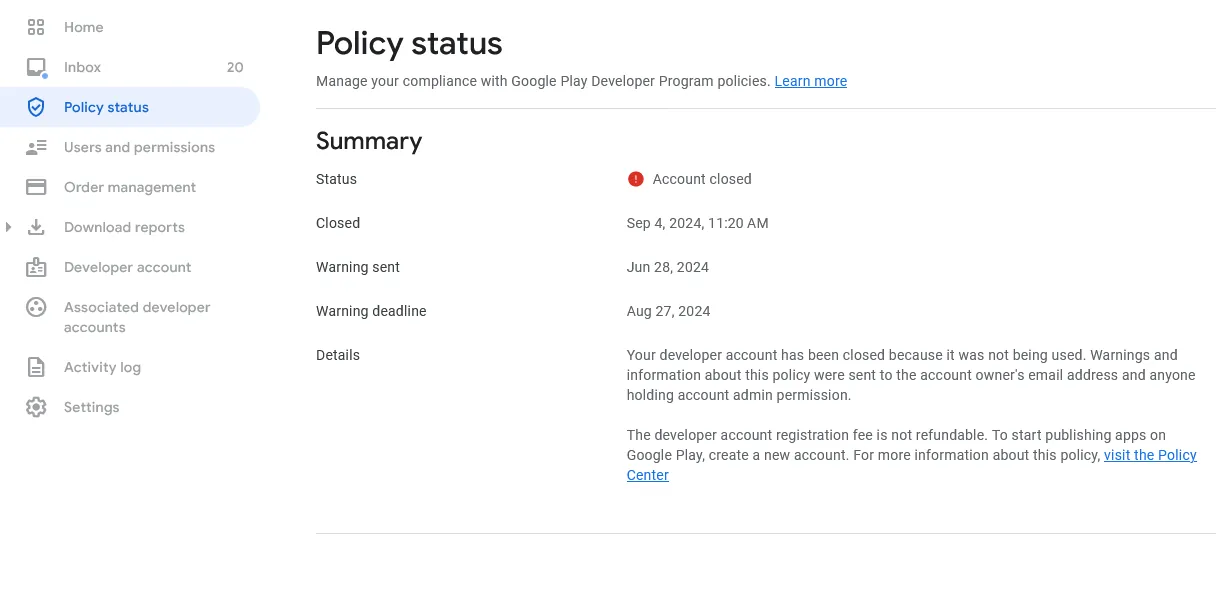This screenshot has height=616, width=1216.
Task: Open the Inbox via its icon
Action: [x=36, y=67]
